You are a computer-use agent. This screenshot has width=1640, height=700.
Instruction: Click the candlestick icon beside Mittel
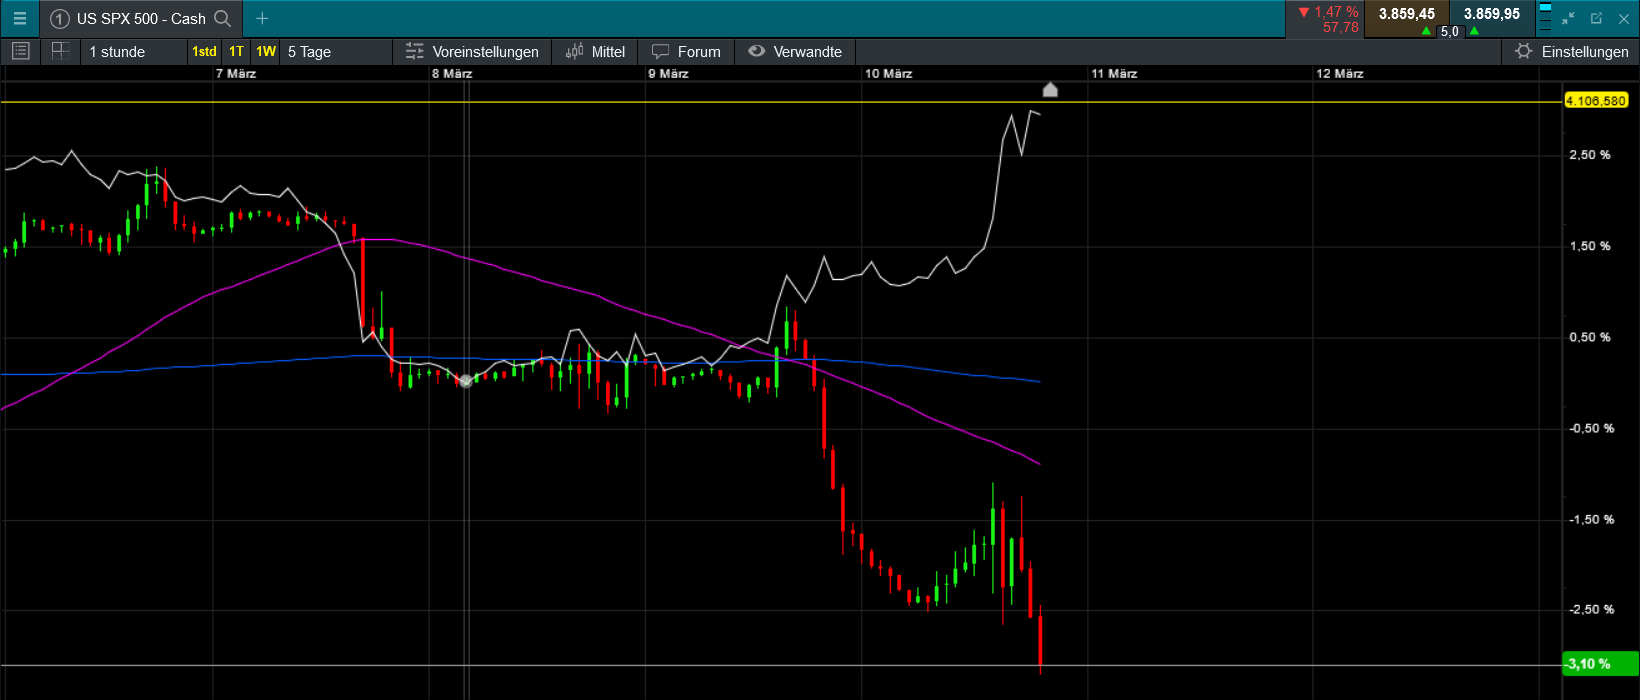(x=575, y=51)
